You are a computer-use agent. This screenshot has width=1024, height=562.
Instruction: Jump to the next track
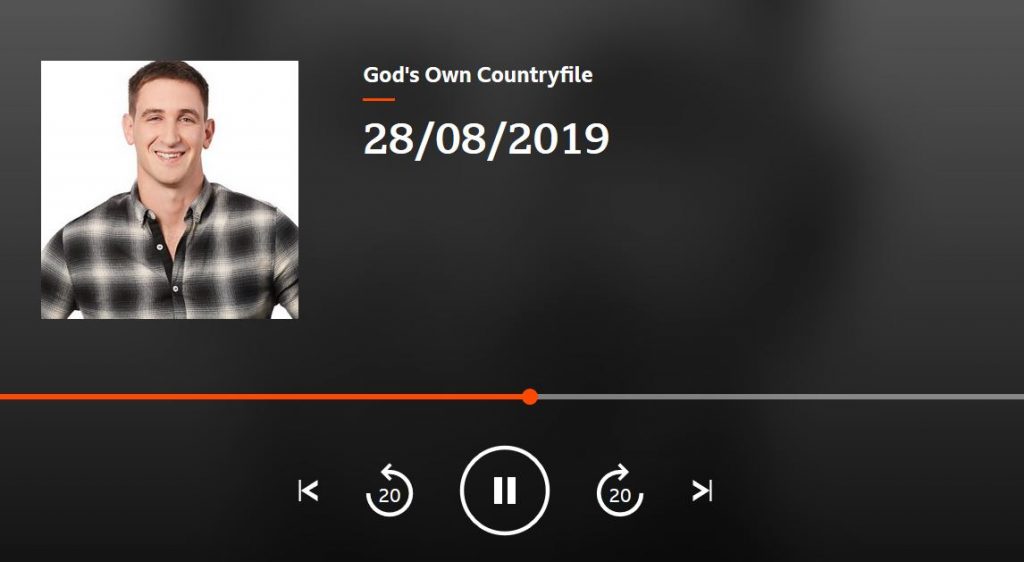pyautogui.click(x=701, y=490)
